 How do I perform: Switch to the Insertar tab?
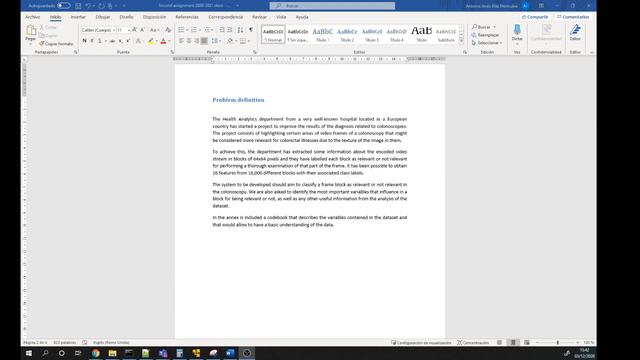[78, 17]
